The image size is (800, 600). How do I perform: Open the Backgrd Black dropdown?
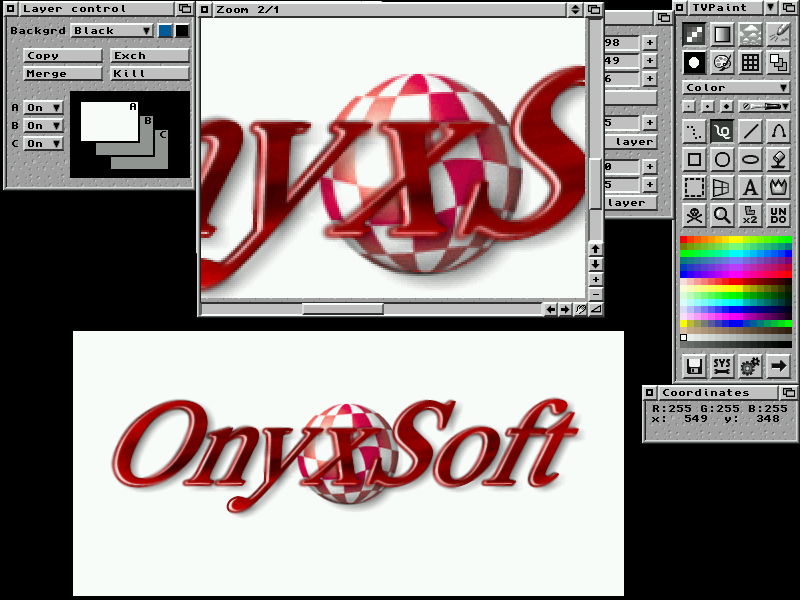pos(112,31)
